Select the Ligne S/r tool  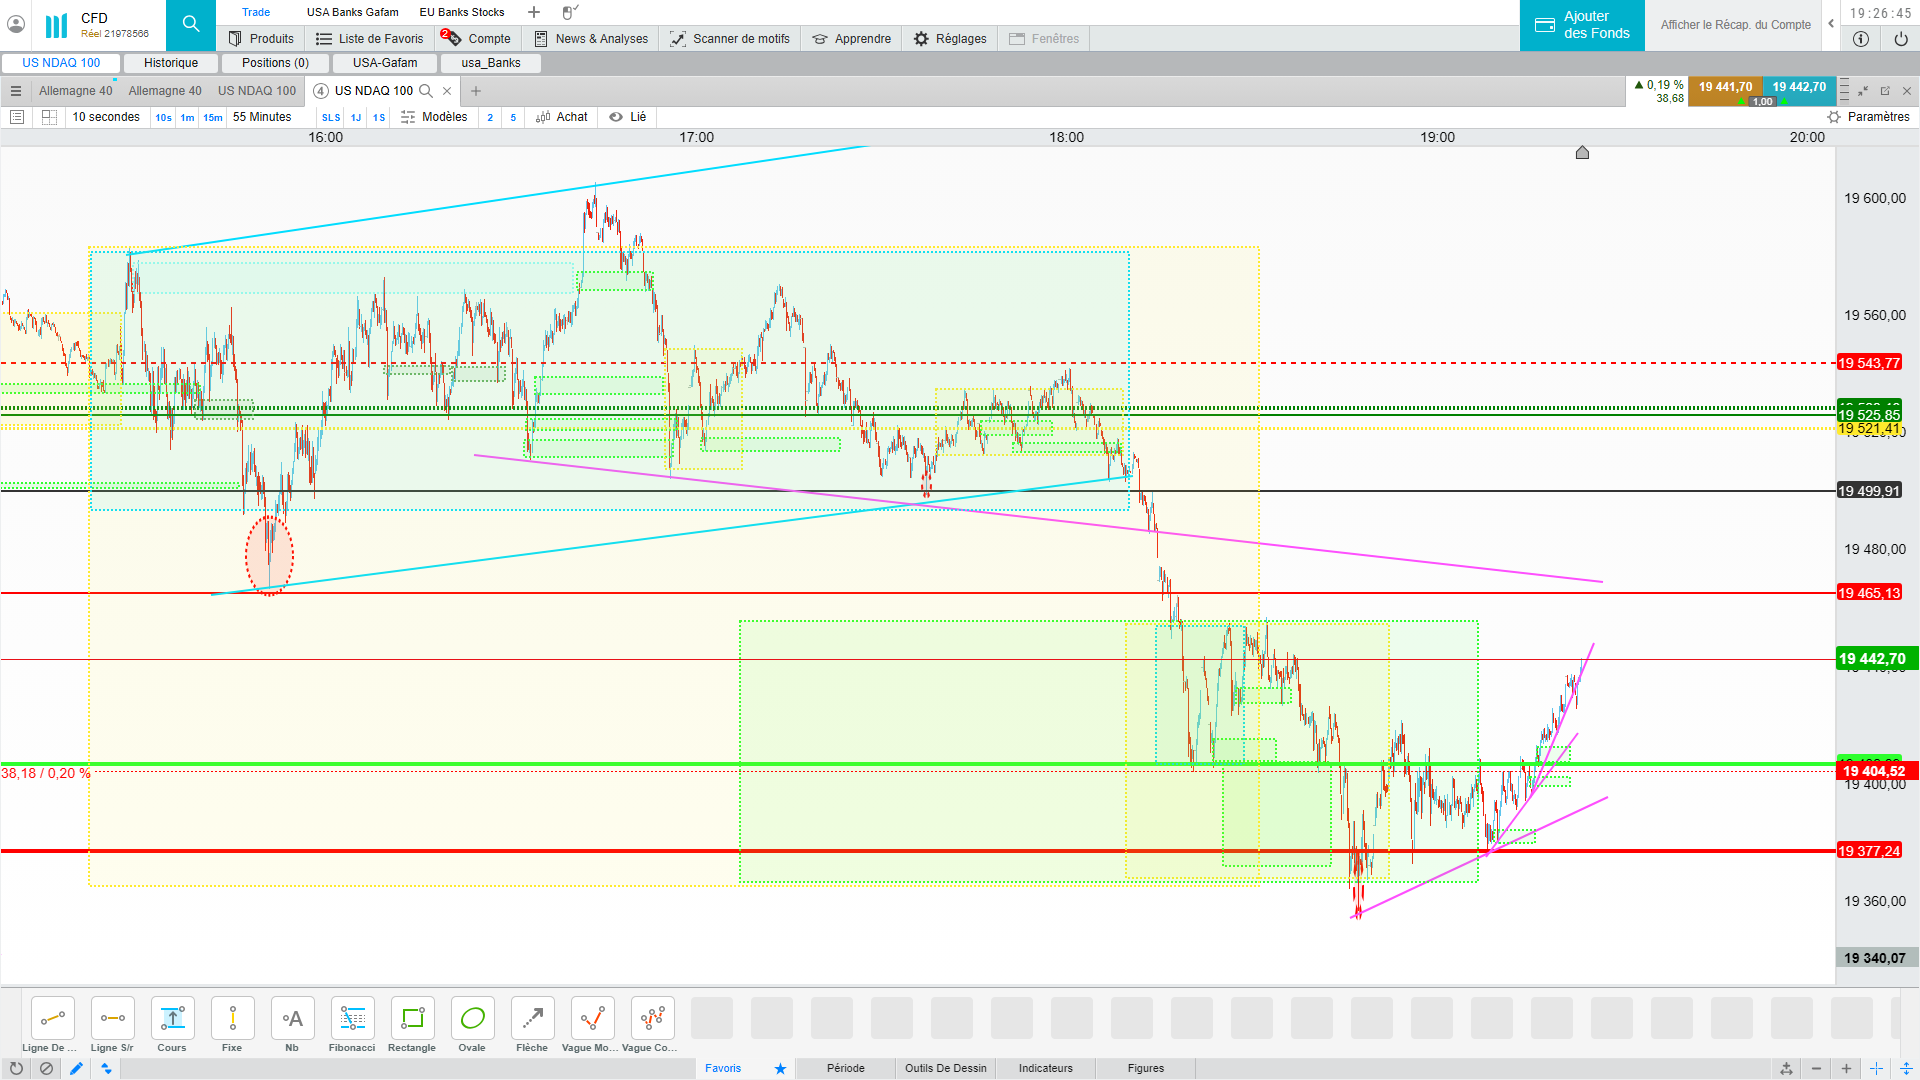click(112, 1019)
